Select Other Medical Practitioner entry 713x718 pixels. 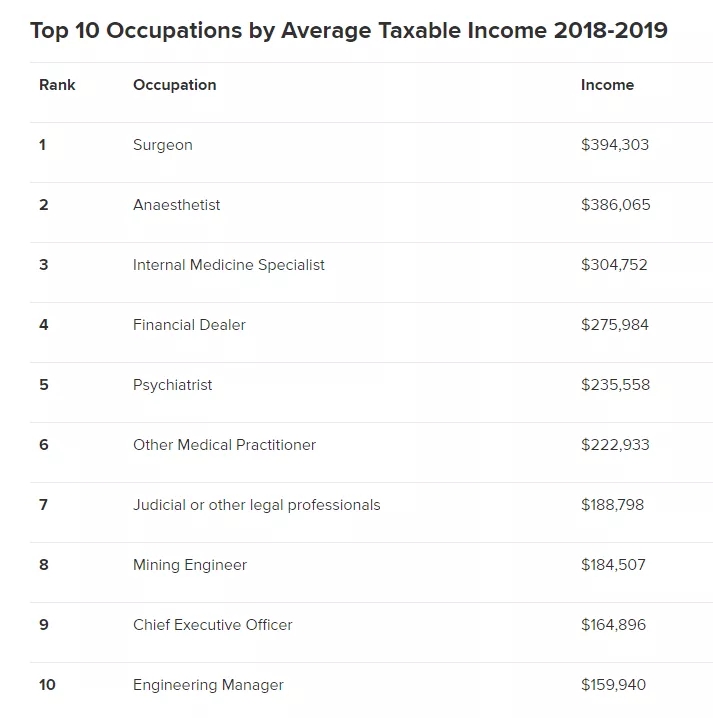click(x=224, y=445)
